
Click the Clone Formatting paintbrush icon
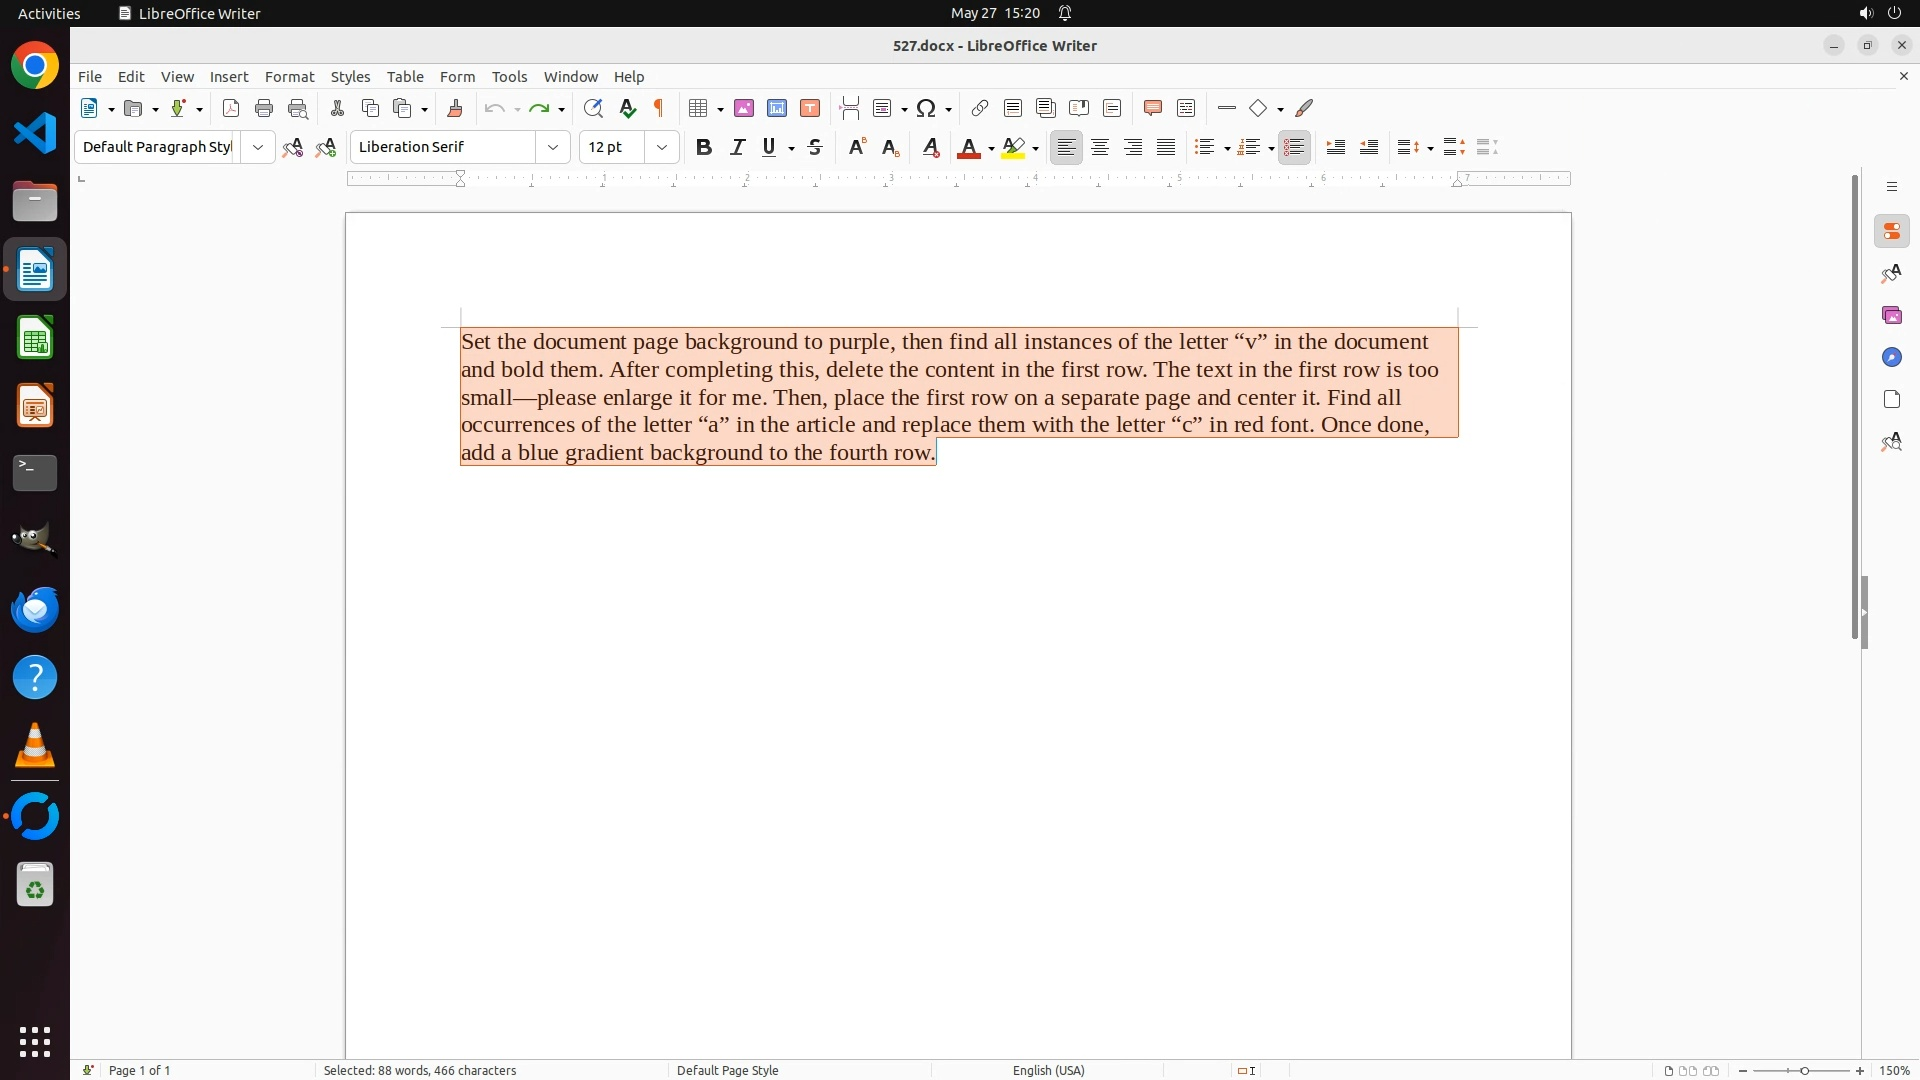455,108
